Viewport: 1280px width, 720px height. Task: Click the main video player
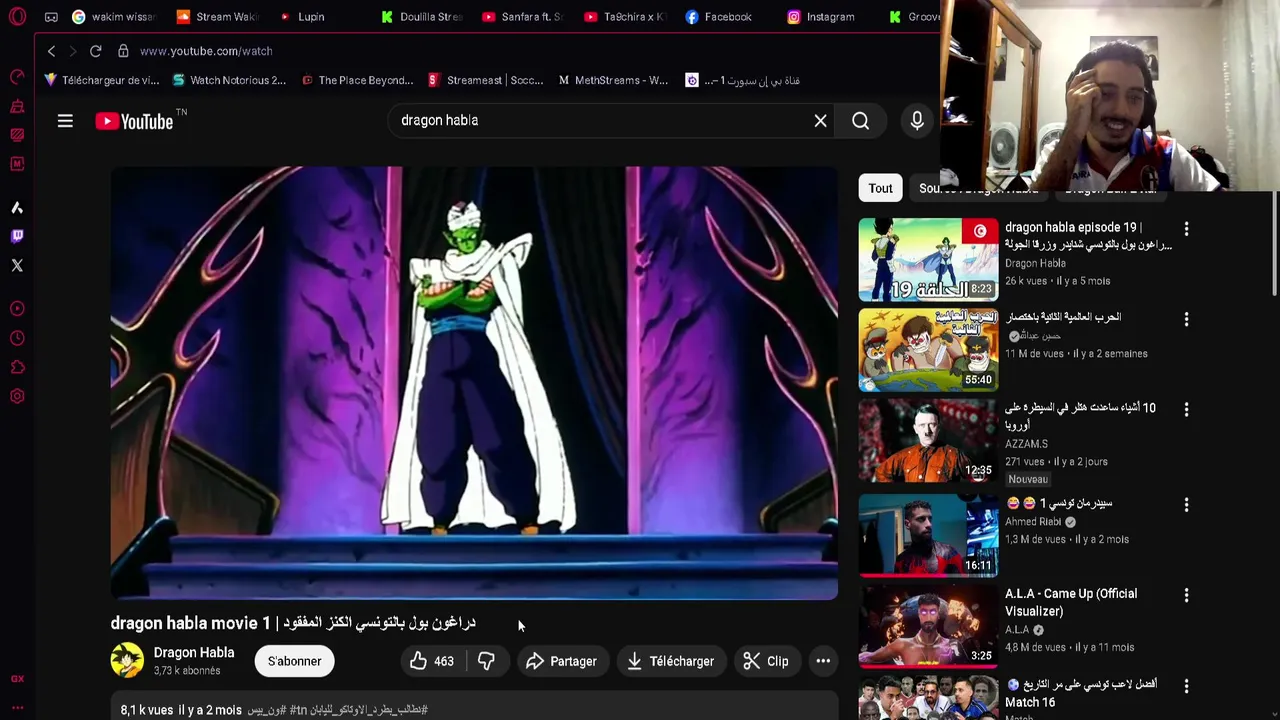click(474, 383)
